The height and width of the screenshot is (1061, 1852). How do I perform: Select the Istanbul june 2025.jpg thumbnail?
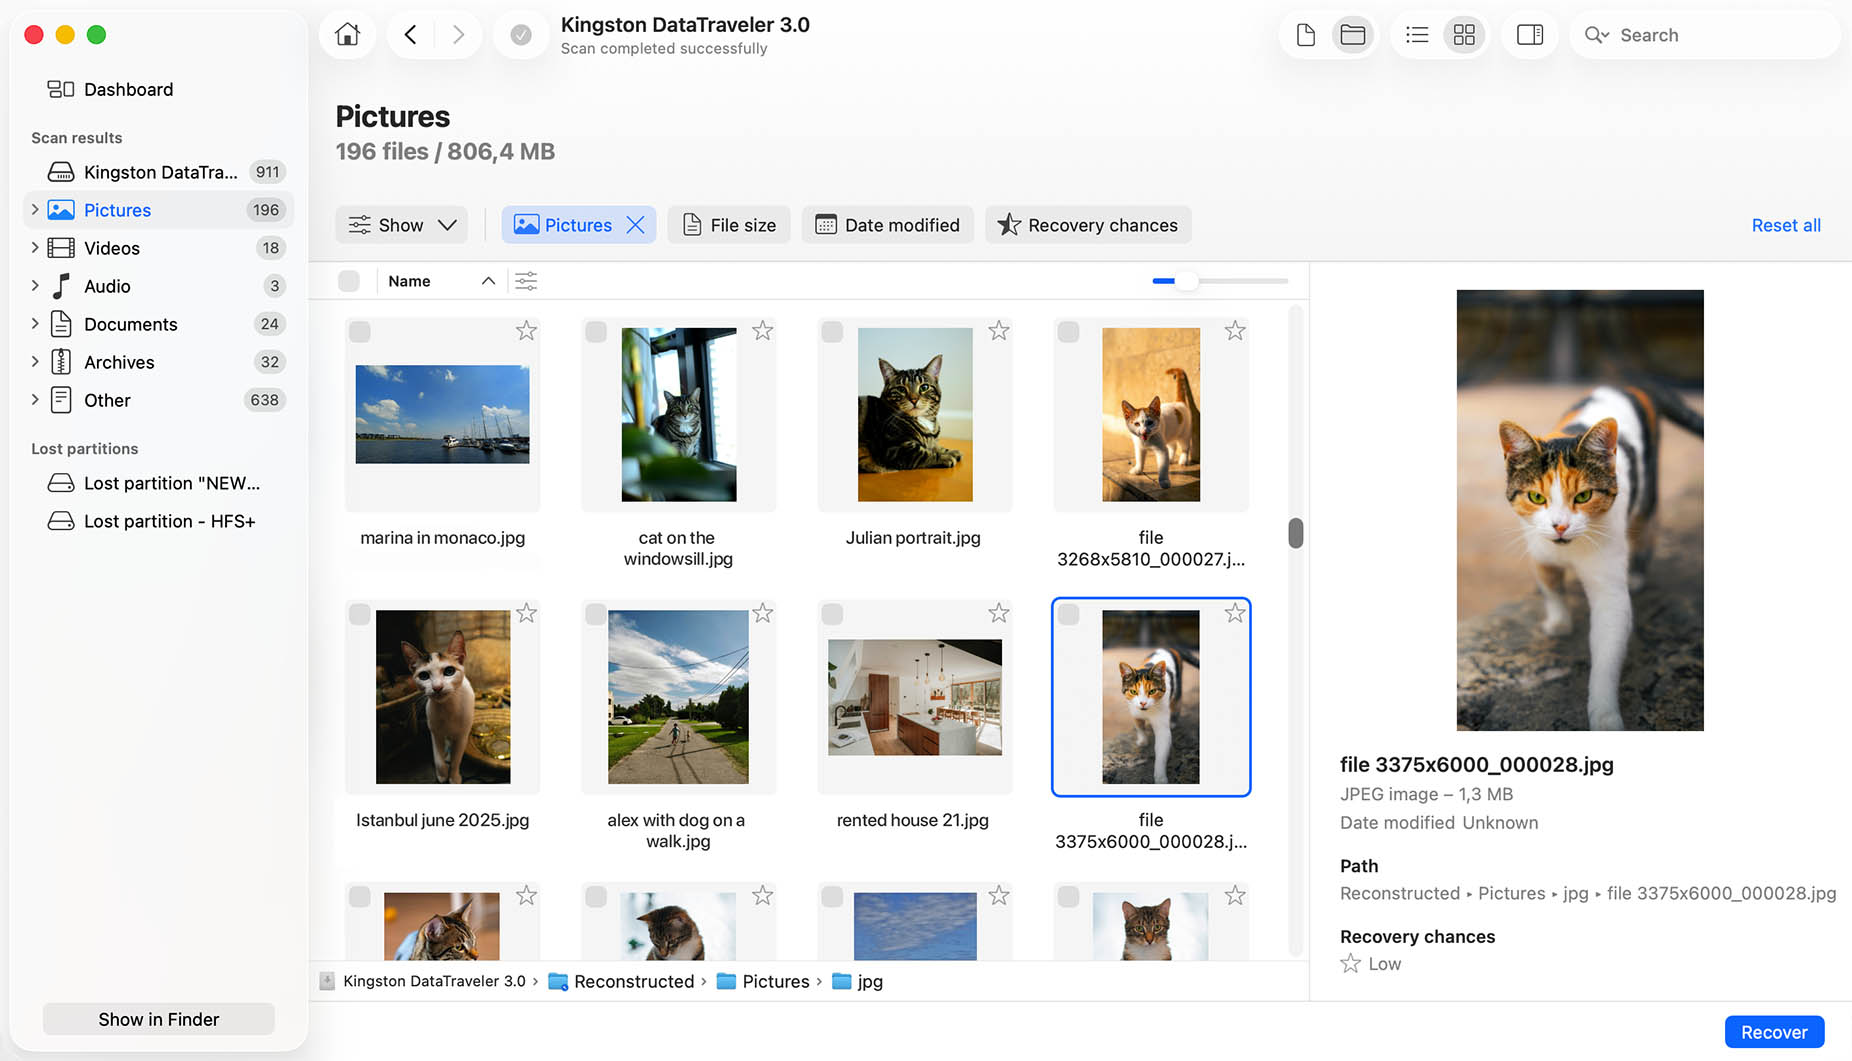[443, 697]
